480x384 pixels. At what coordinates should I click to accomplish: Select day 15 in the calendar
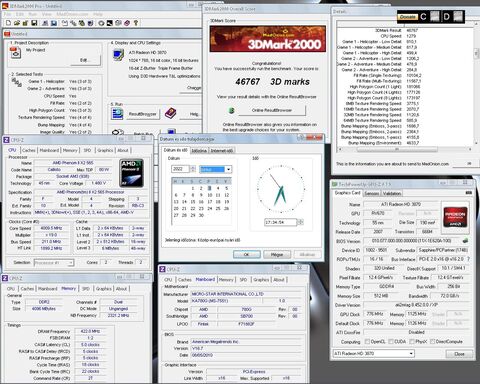point(193,202)
